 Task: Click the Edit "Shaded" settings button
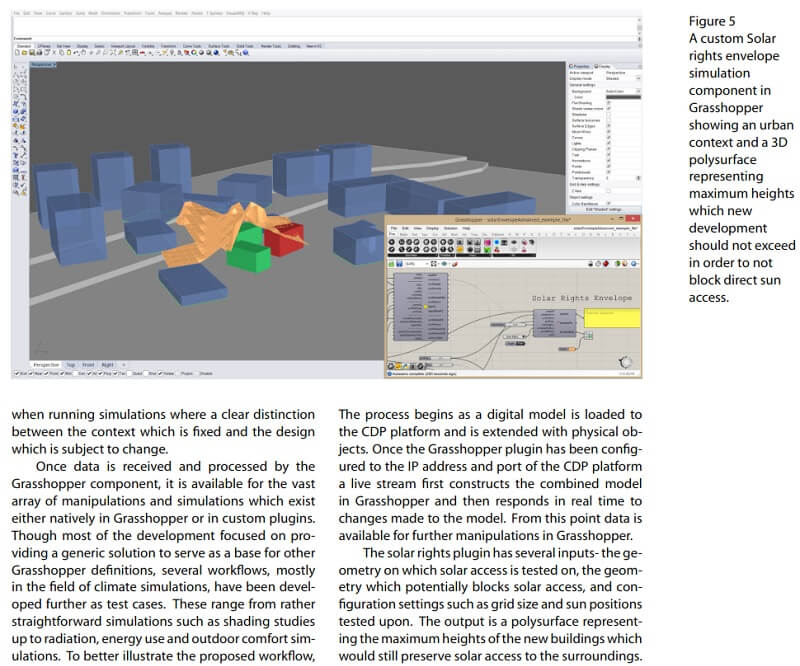tap(602, 209)
